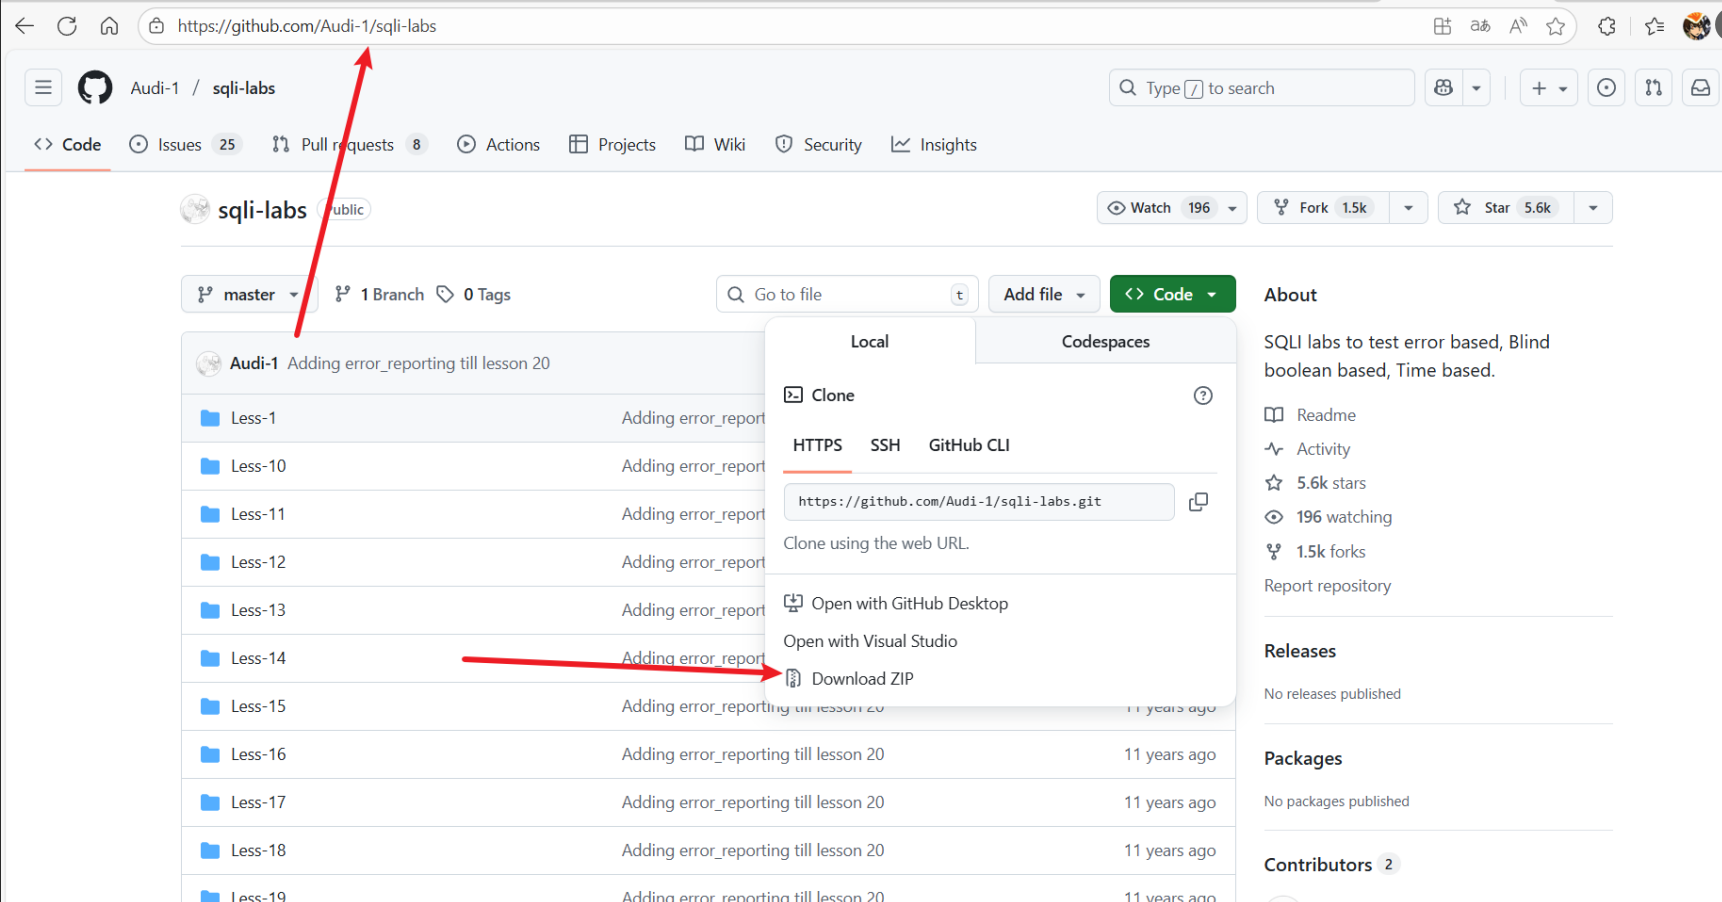Open the master branch selector

click(249, 294)
